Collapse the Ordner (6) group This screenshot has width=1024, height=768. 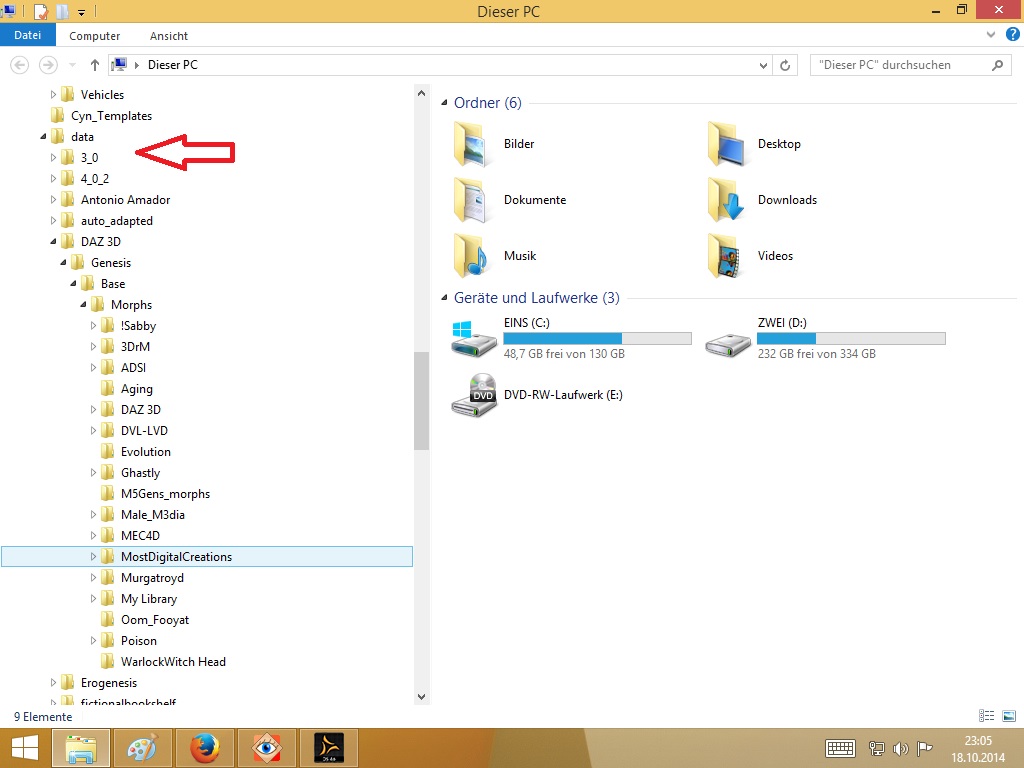444,103
